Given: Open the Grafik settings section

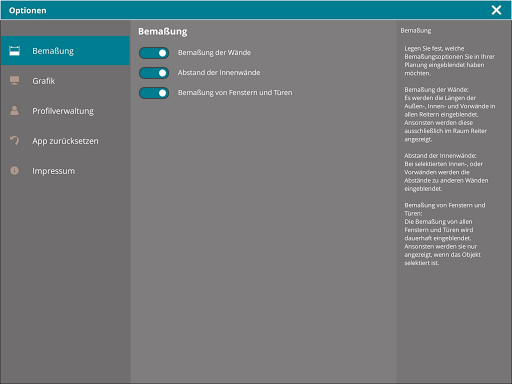Looking at the screenshot, I should click(x=65, y=81).
